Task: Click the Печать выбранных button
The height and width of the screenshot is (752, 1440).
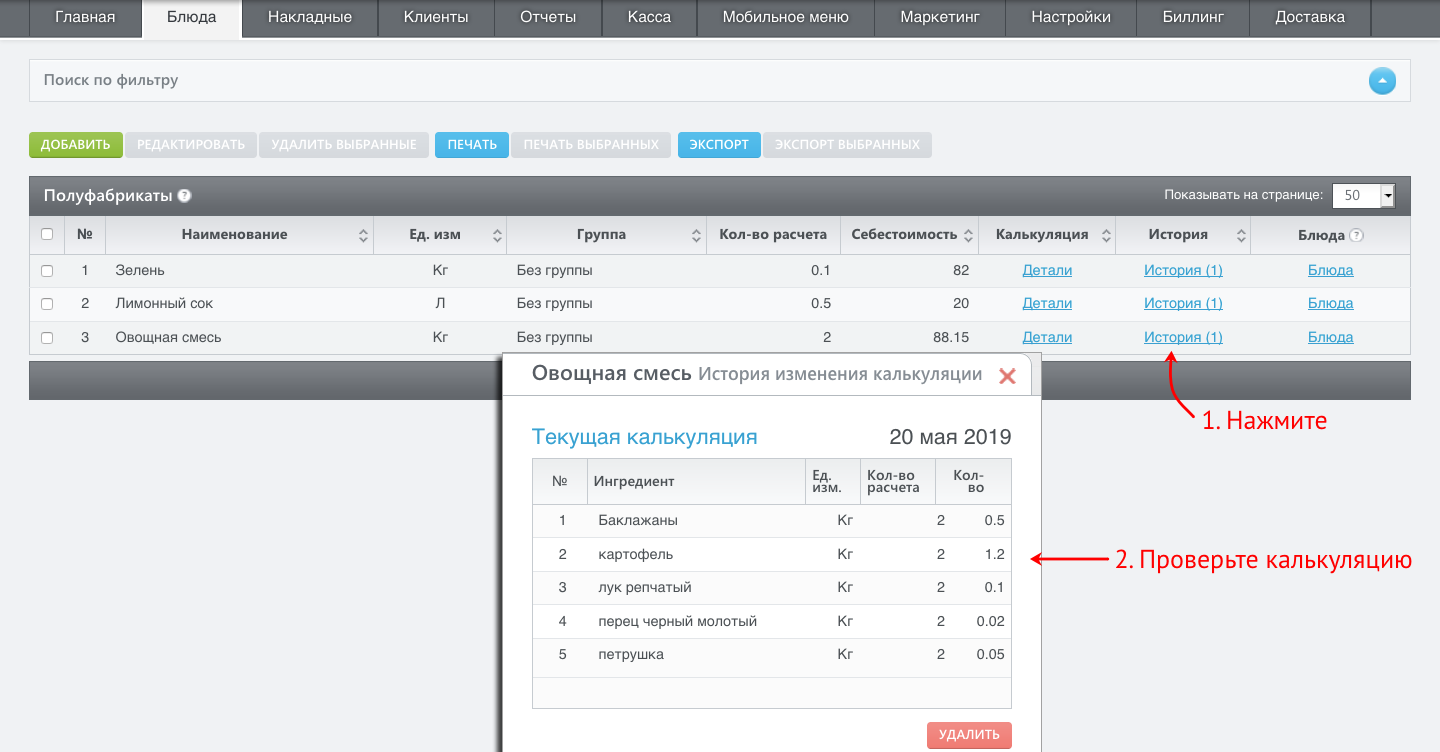Action: click(x=591, y=145)
